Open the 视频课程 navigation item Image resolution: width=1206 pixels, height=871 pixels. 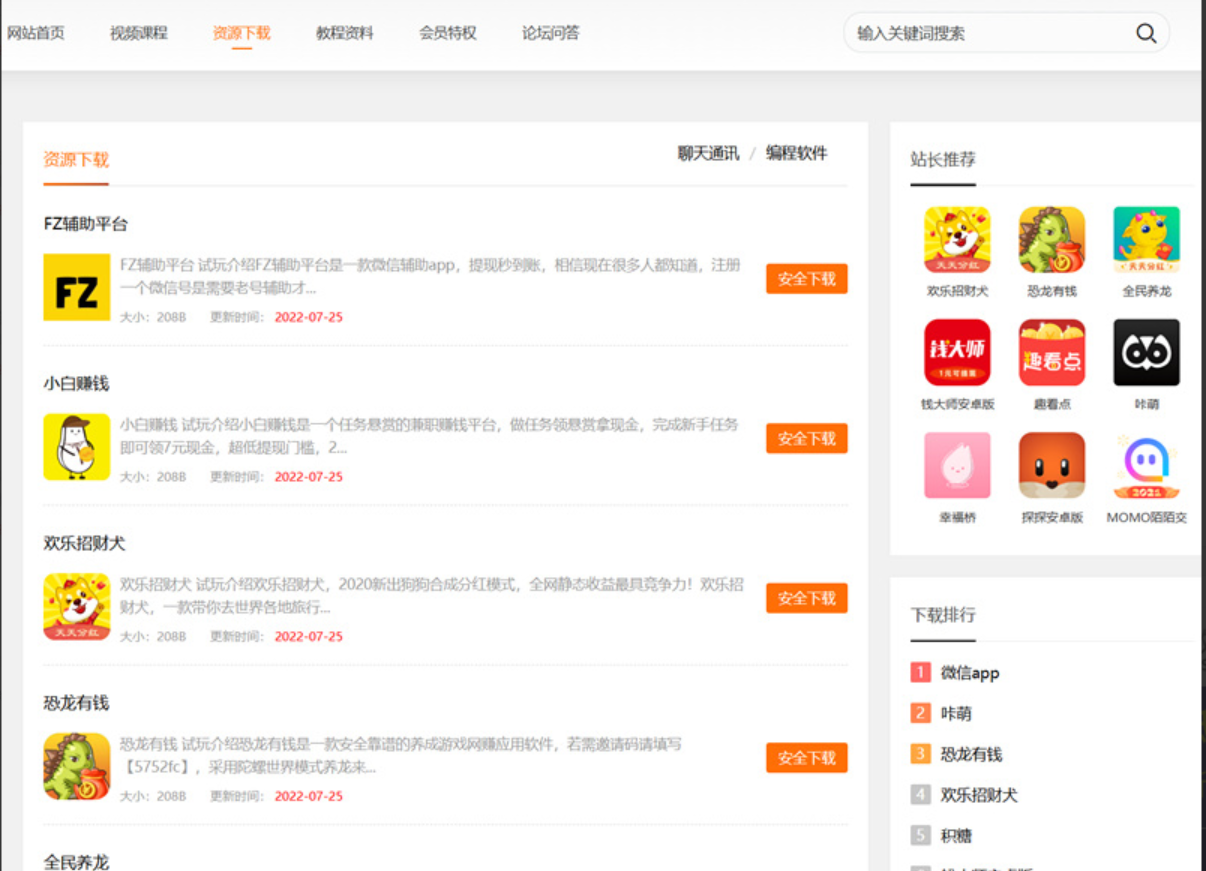(x=139, y=33)
